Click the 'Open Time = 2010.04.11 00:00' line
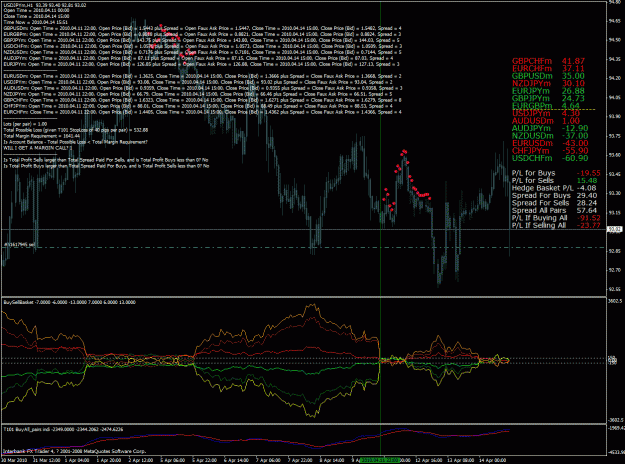Image resolution: width=625 pixels, height=464 pixels. click(36, 10)
